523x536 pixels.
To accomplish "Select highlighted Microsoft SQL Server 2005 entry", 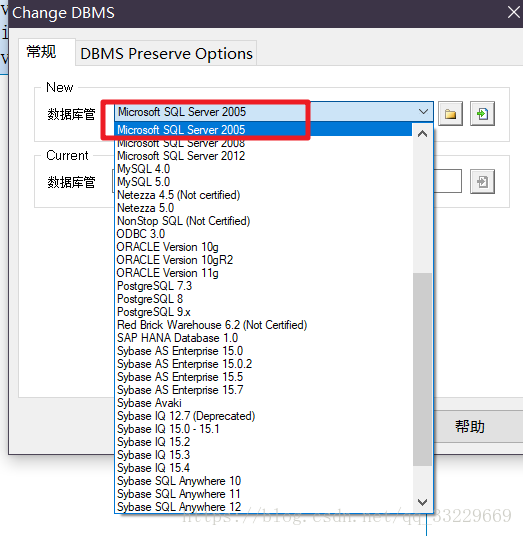I will pos(263,130).
